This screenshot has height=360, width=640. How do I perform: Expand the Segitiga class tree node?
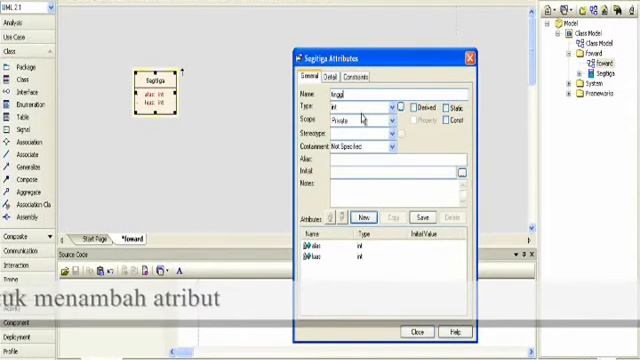579,74
